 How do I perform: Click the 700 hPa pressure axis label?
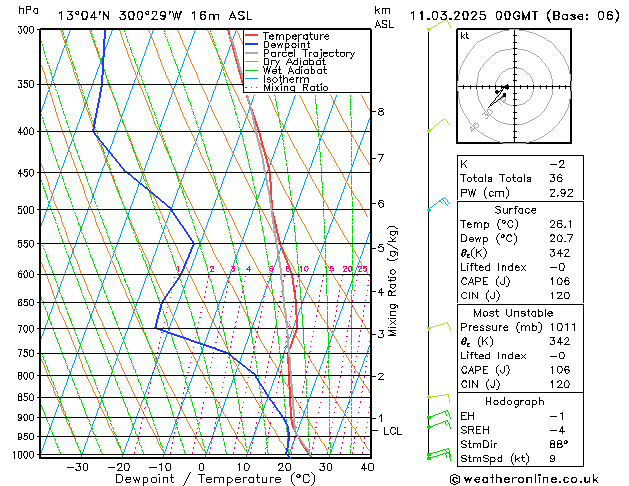28,329
